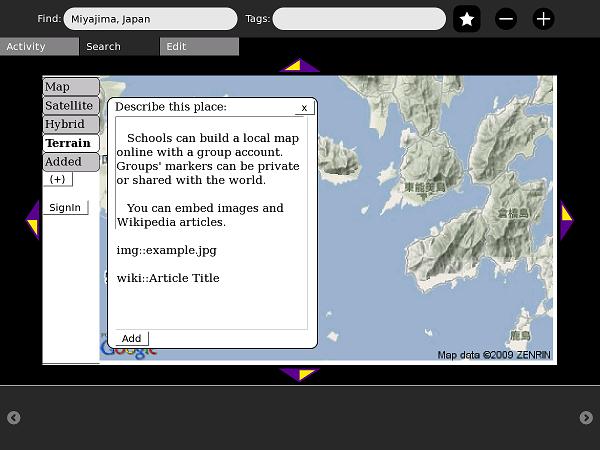
Task: Pan map down with bottom arrow
Action: pos(299,375)
